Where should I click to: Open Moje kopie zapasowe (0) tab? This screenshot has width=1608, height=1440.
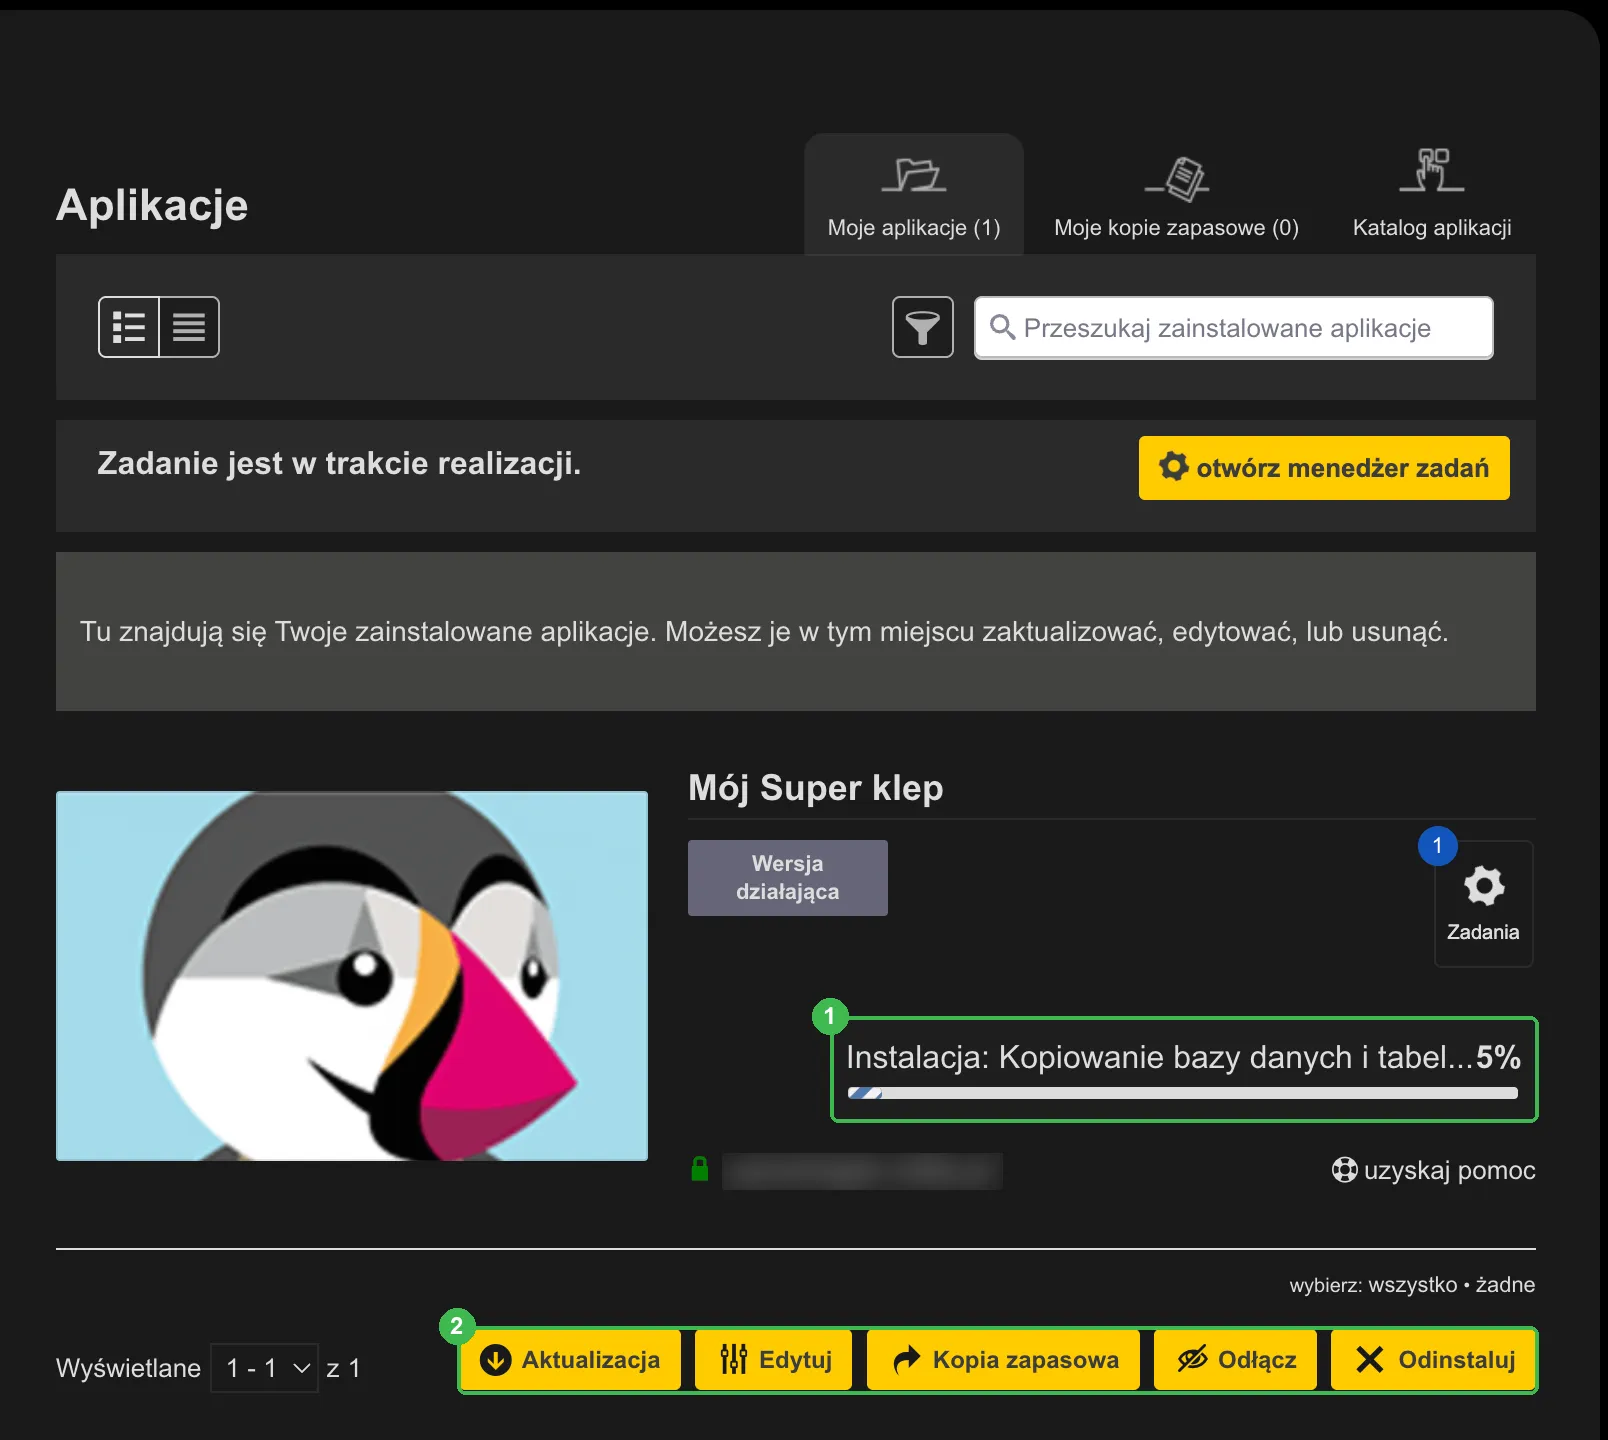coord(1176,194)
